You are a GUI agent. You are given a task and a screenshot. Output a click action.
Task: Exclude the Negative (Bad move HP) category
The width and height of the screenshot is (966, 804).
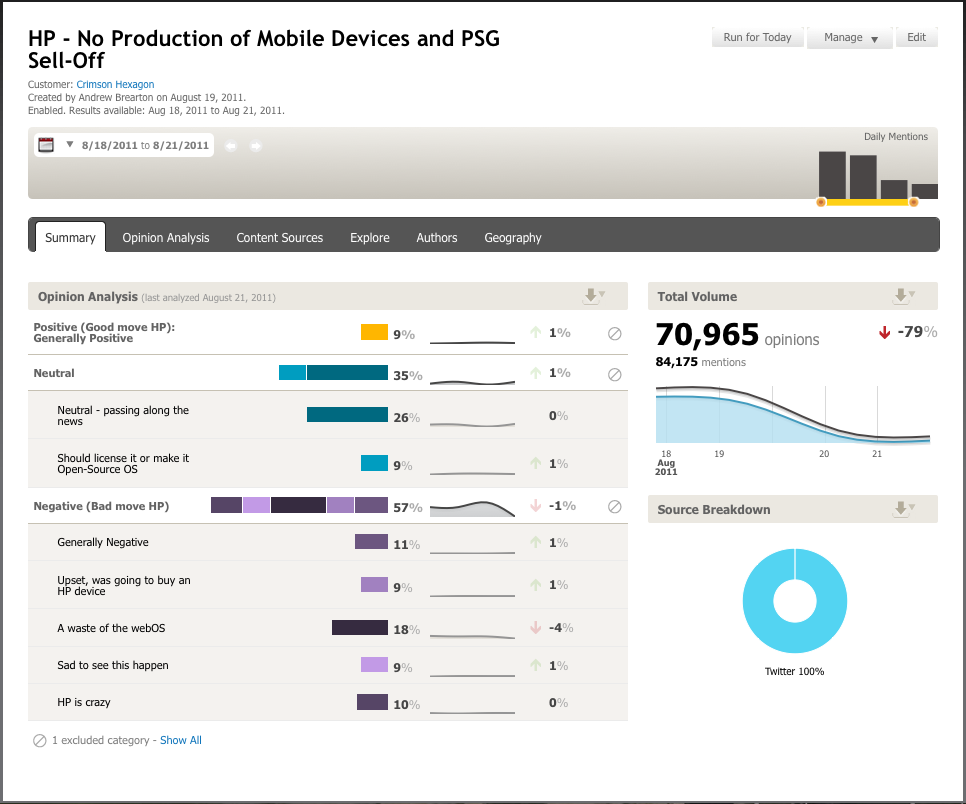pyautogui.click(x=614, y=506)
